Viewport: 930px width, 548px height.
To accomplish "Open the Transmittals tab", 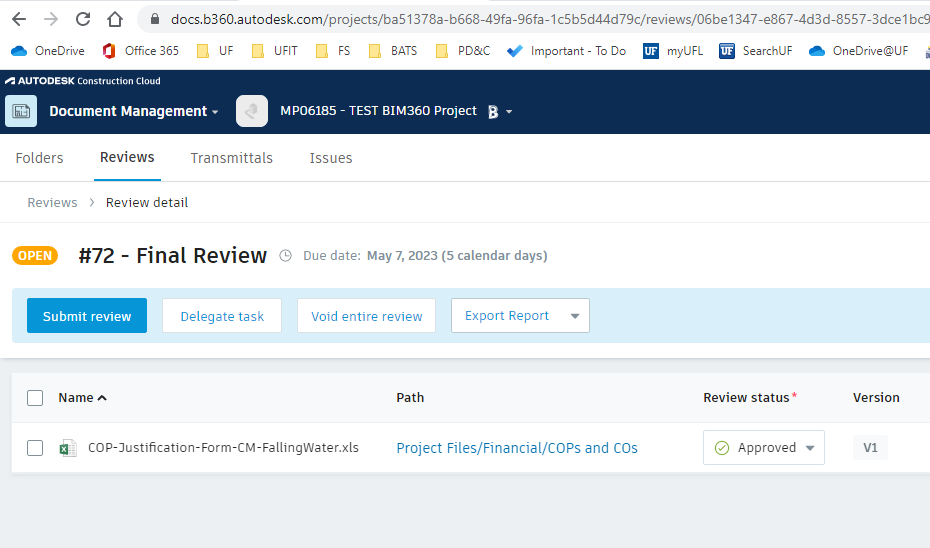I will pos(231,158).
